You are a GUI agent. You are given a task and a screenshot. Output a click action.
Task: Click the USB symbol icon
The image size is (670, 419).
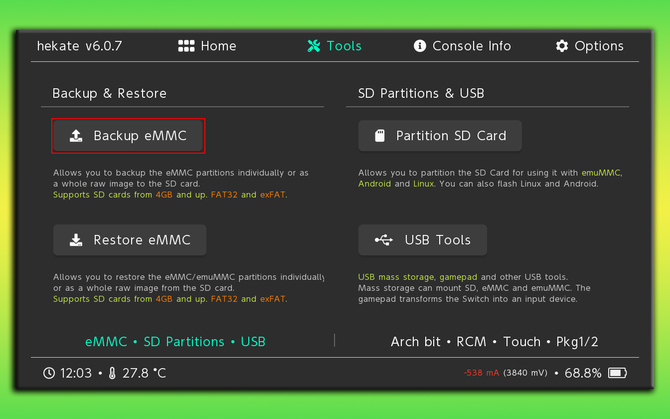pos(384,240)
